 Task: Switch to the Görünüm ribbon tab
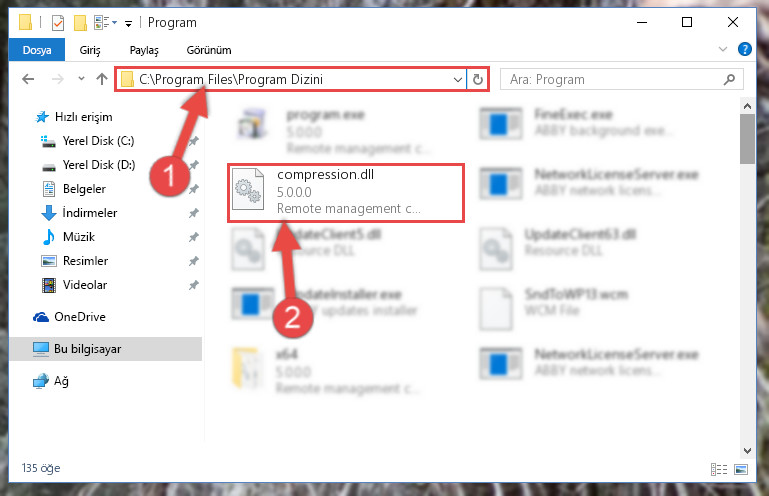click(209, 50)
